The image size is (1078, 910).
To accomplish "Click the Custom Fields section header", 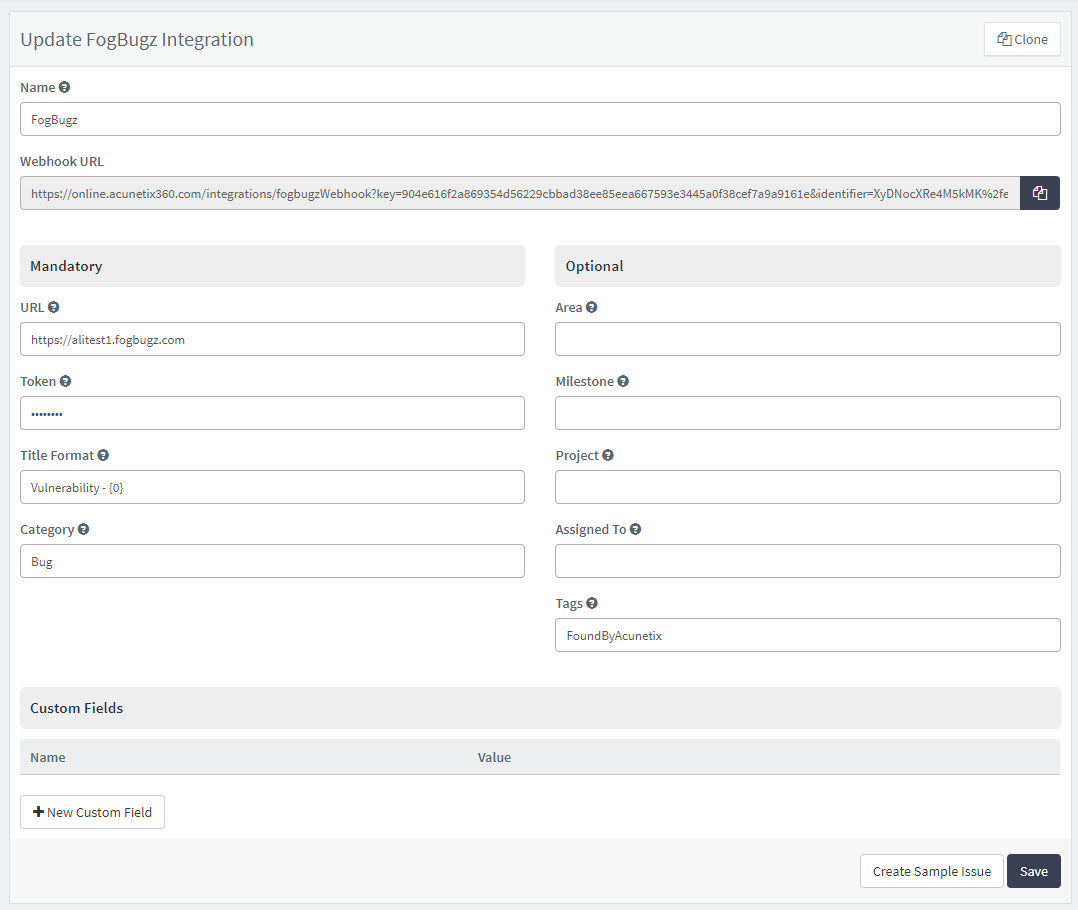I will (x=540, y=708).
